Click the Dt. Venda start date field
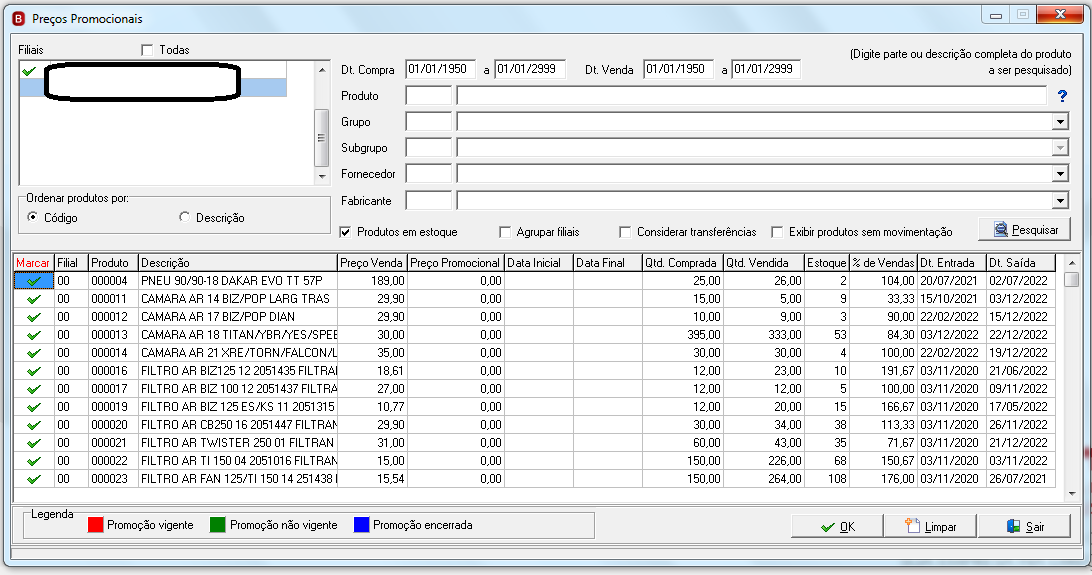This screenshot has height=575, width=1092. point(678,69)
